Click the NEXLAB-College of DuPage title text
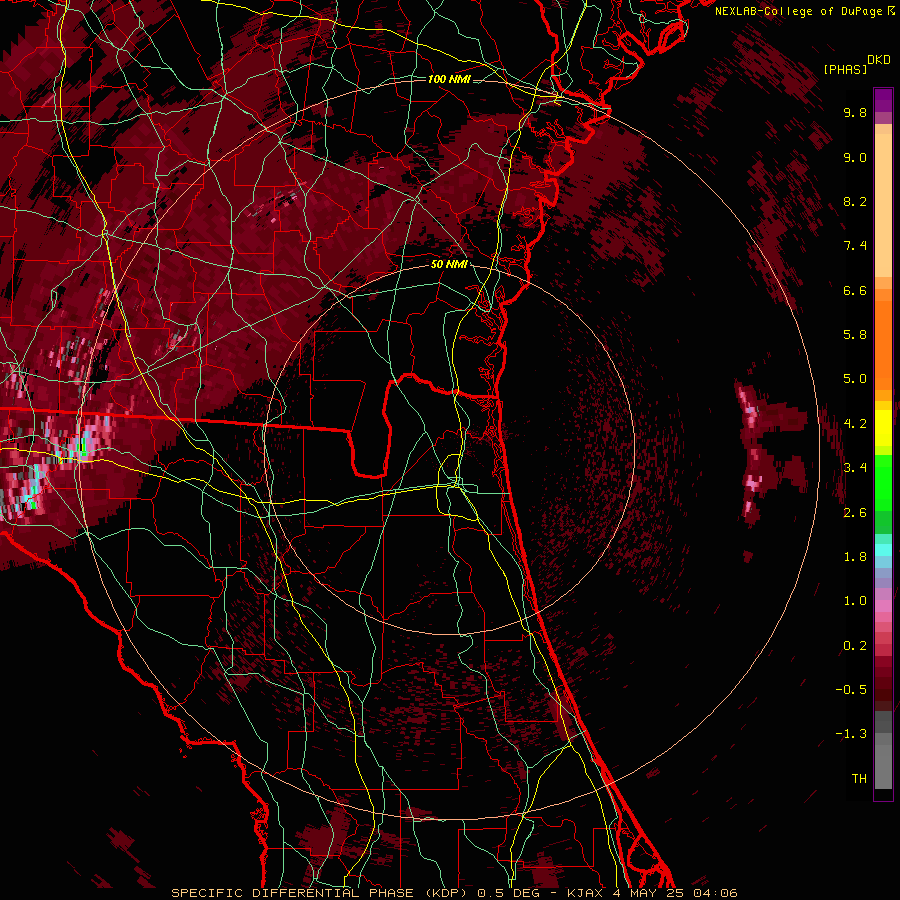This screenshot has height=900, width=900. (804, 11)
